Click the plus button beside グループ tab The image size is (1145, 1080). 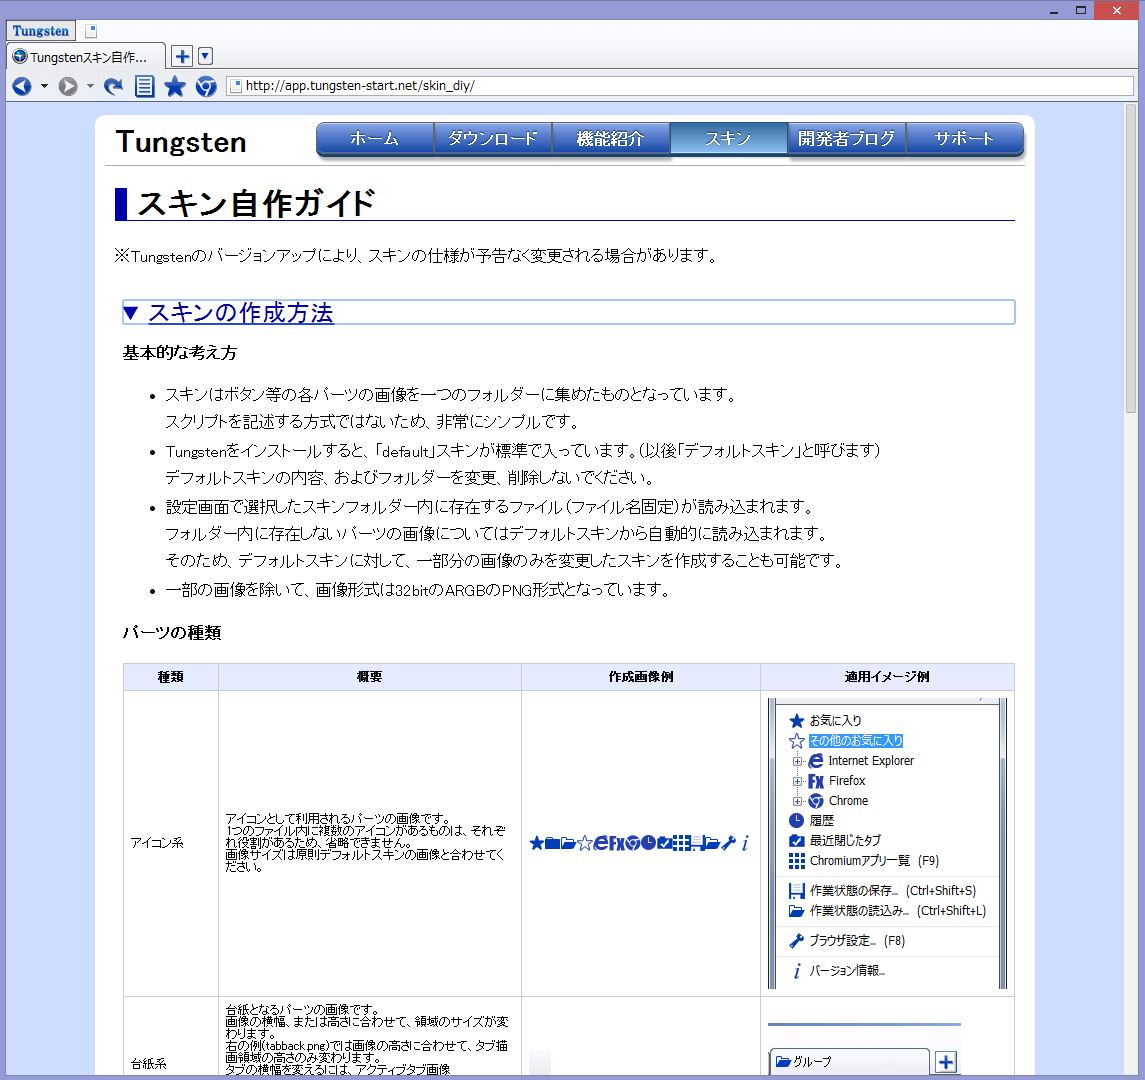point(946,1062)
